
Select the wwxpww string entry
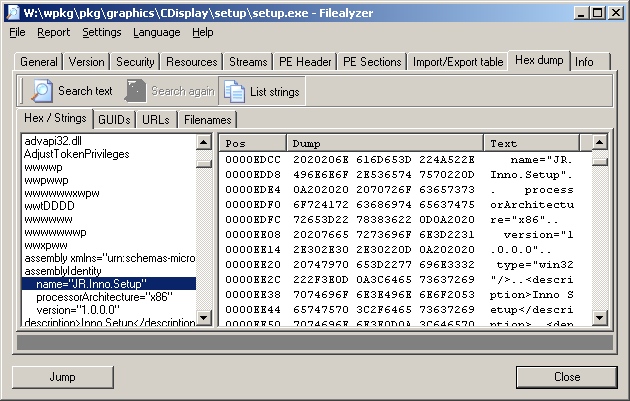(x=46, y=245)
